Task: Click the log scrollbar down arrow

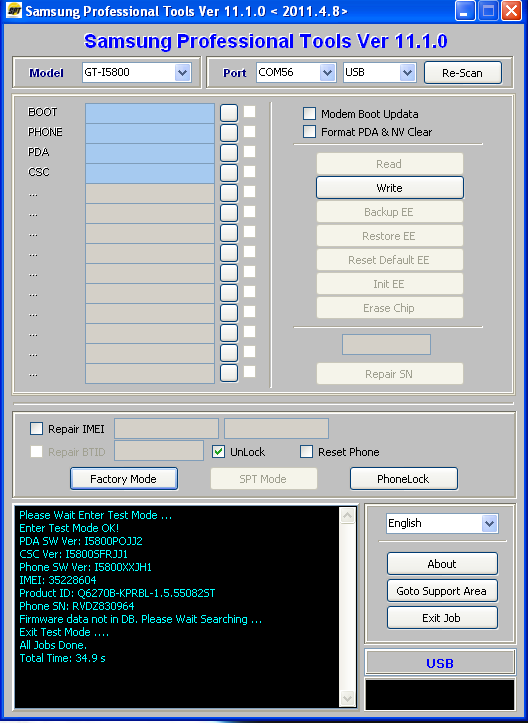Action: pos(348,697)
